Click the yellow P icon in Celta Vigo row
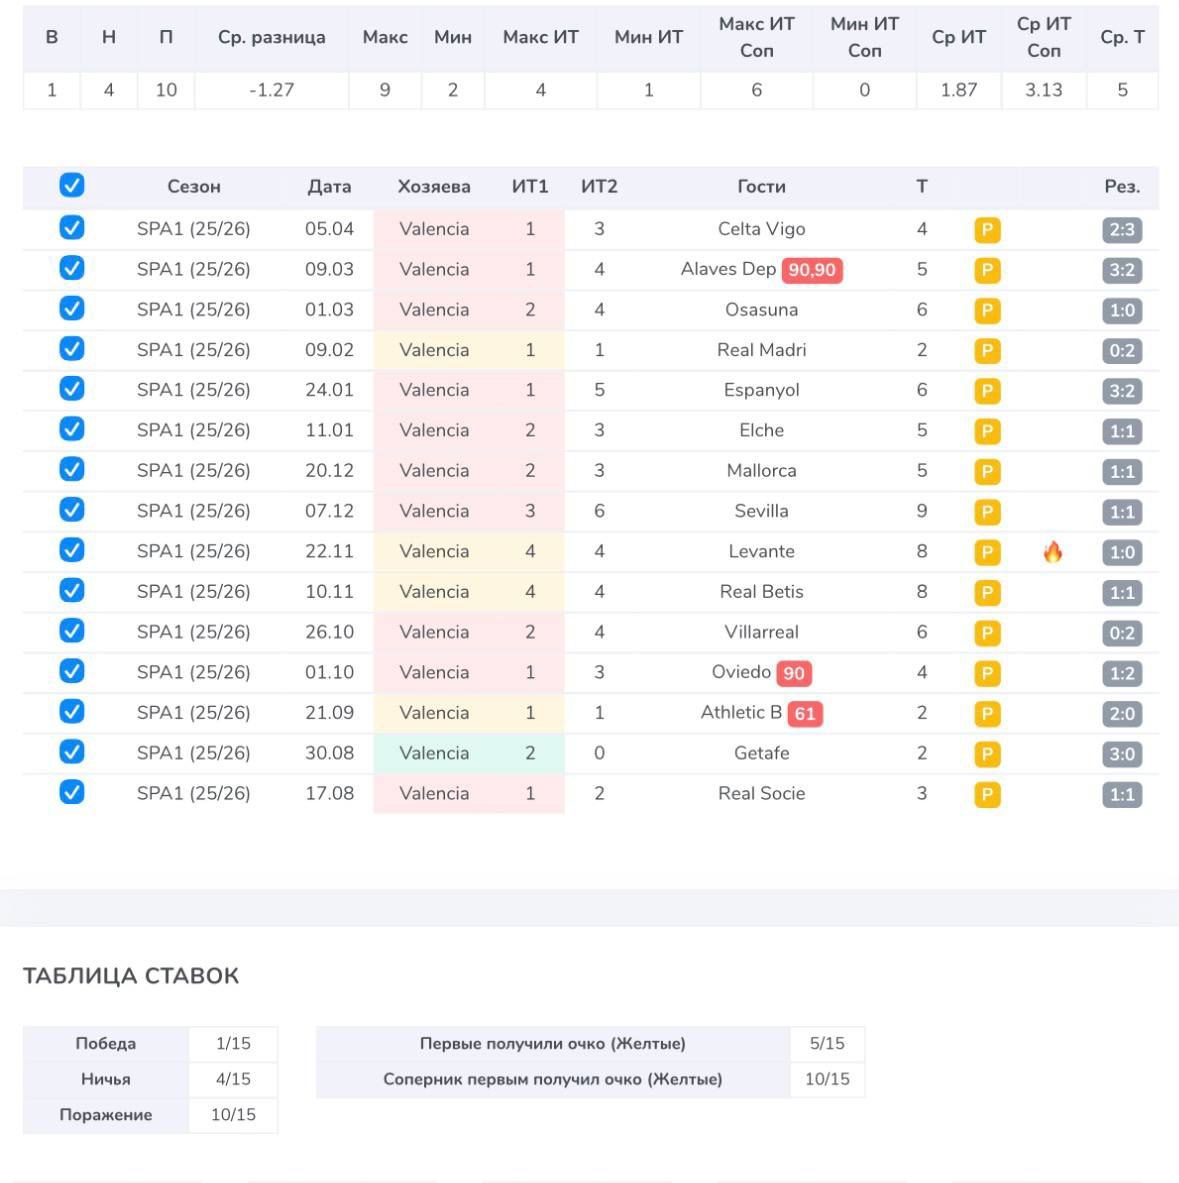1179x1183 pixels. [987, 230]
